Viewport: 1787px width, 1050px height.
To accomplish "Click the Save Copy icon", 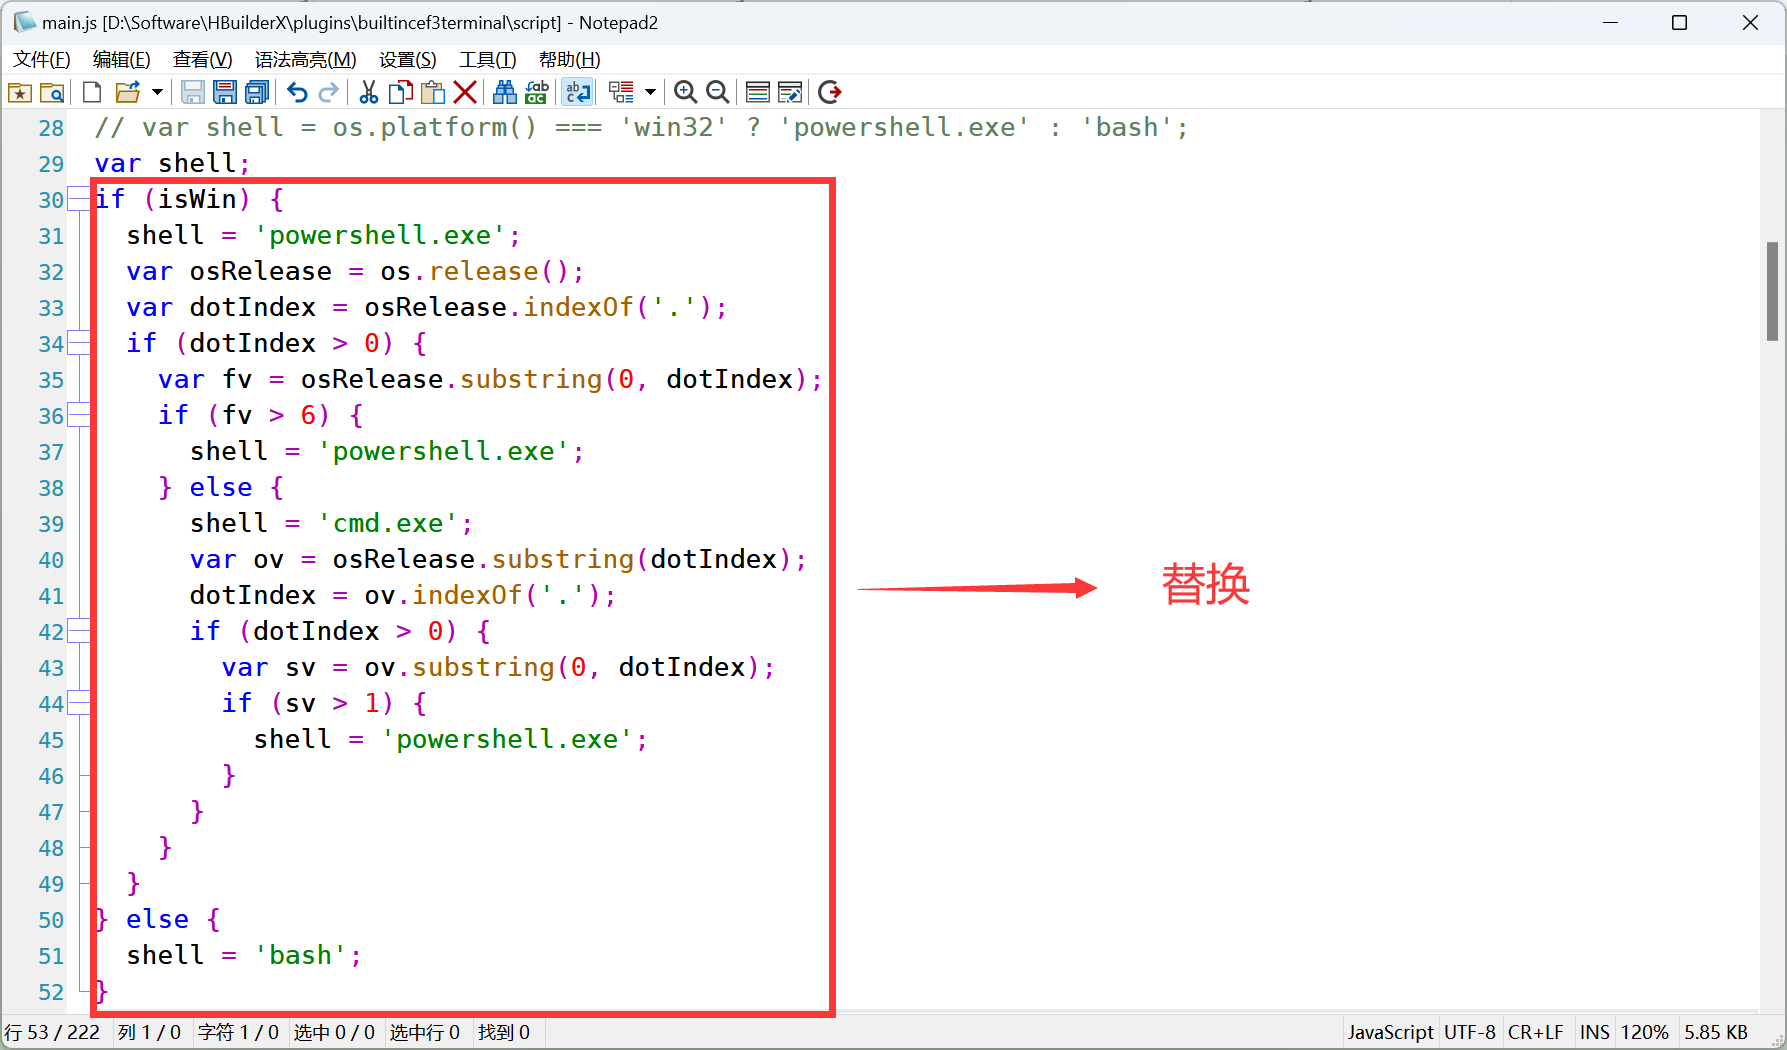I will click(257, 93).
